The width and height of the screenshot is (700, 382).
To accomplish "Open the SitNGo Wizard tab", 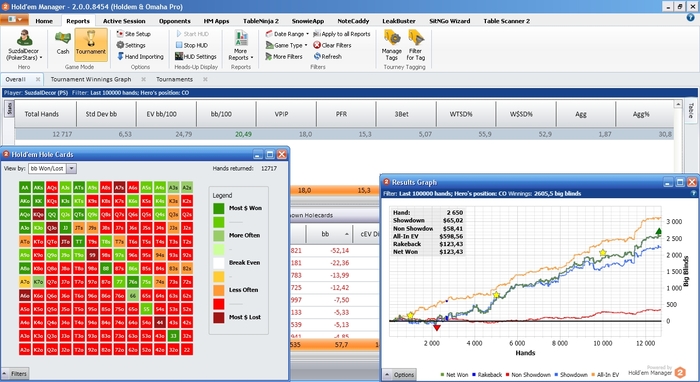I will (x=450, y=21).
